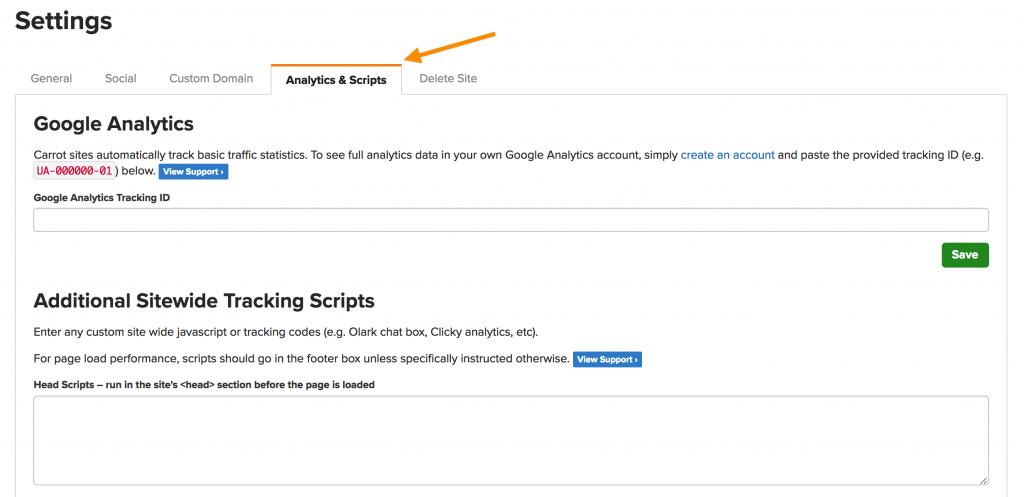
Task: Click the custom site wide javascript description text
Action: pyautogui.click(x=285, y=332)
